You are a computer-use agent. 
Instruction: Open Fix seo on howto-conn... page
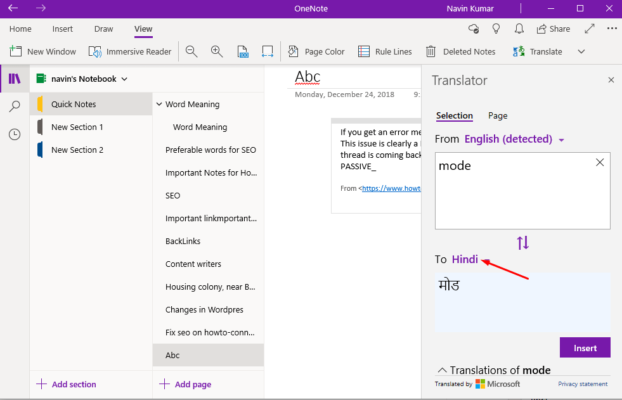click(210, 333)
